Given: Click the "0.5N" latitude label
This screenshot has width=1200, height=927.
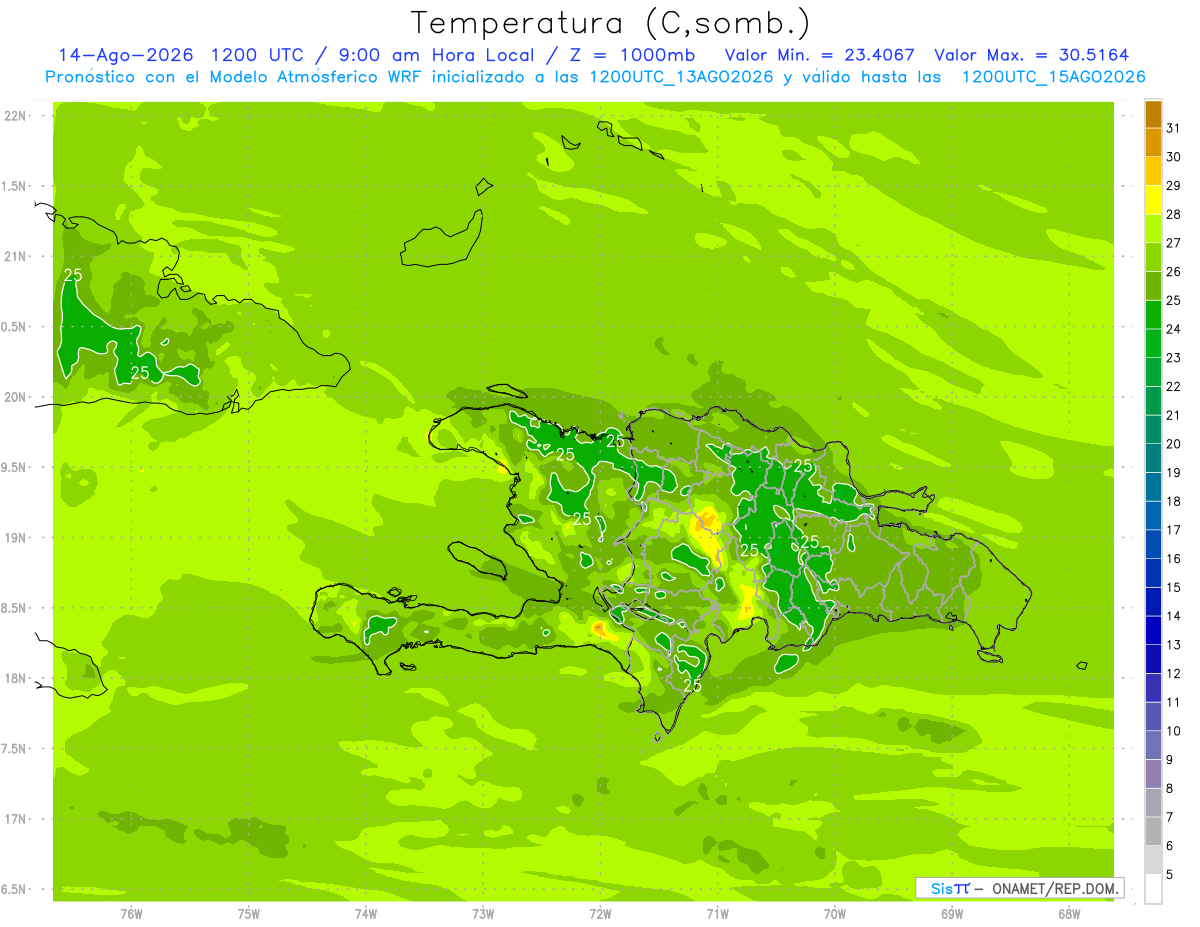Looking at the screenshot, I should (13, 327).
